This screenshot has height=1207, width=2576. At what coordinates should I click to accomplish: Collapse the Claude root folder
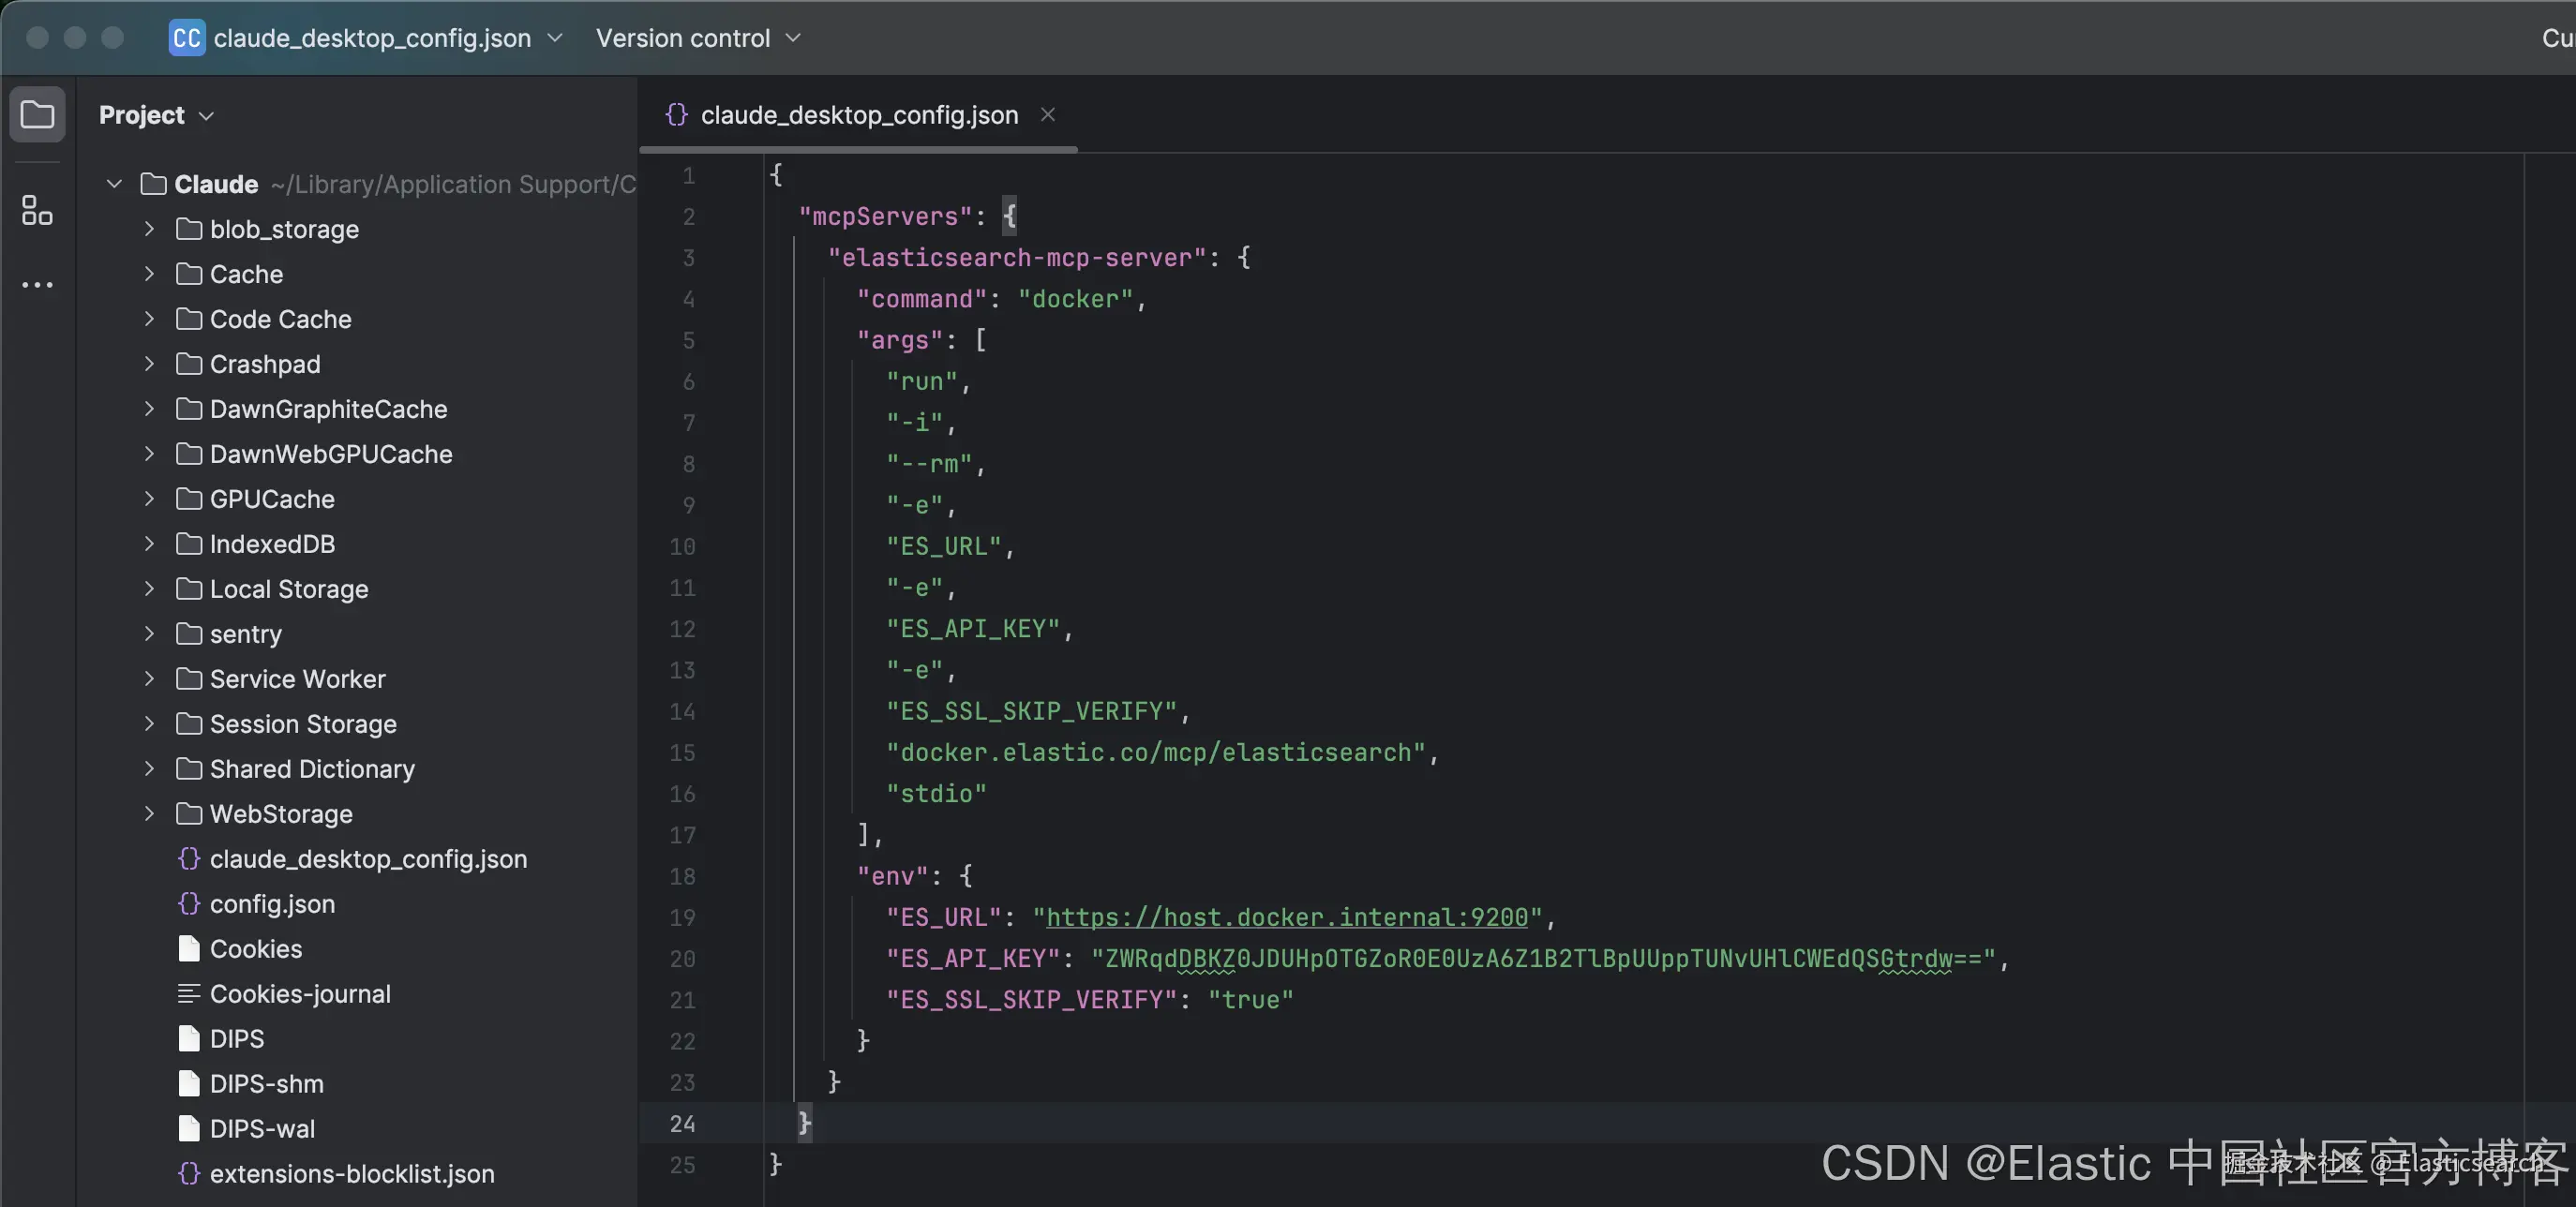click(x=114, y=184)
